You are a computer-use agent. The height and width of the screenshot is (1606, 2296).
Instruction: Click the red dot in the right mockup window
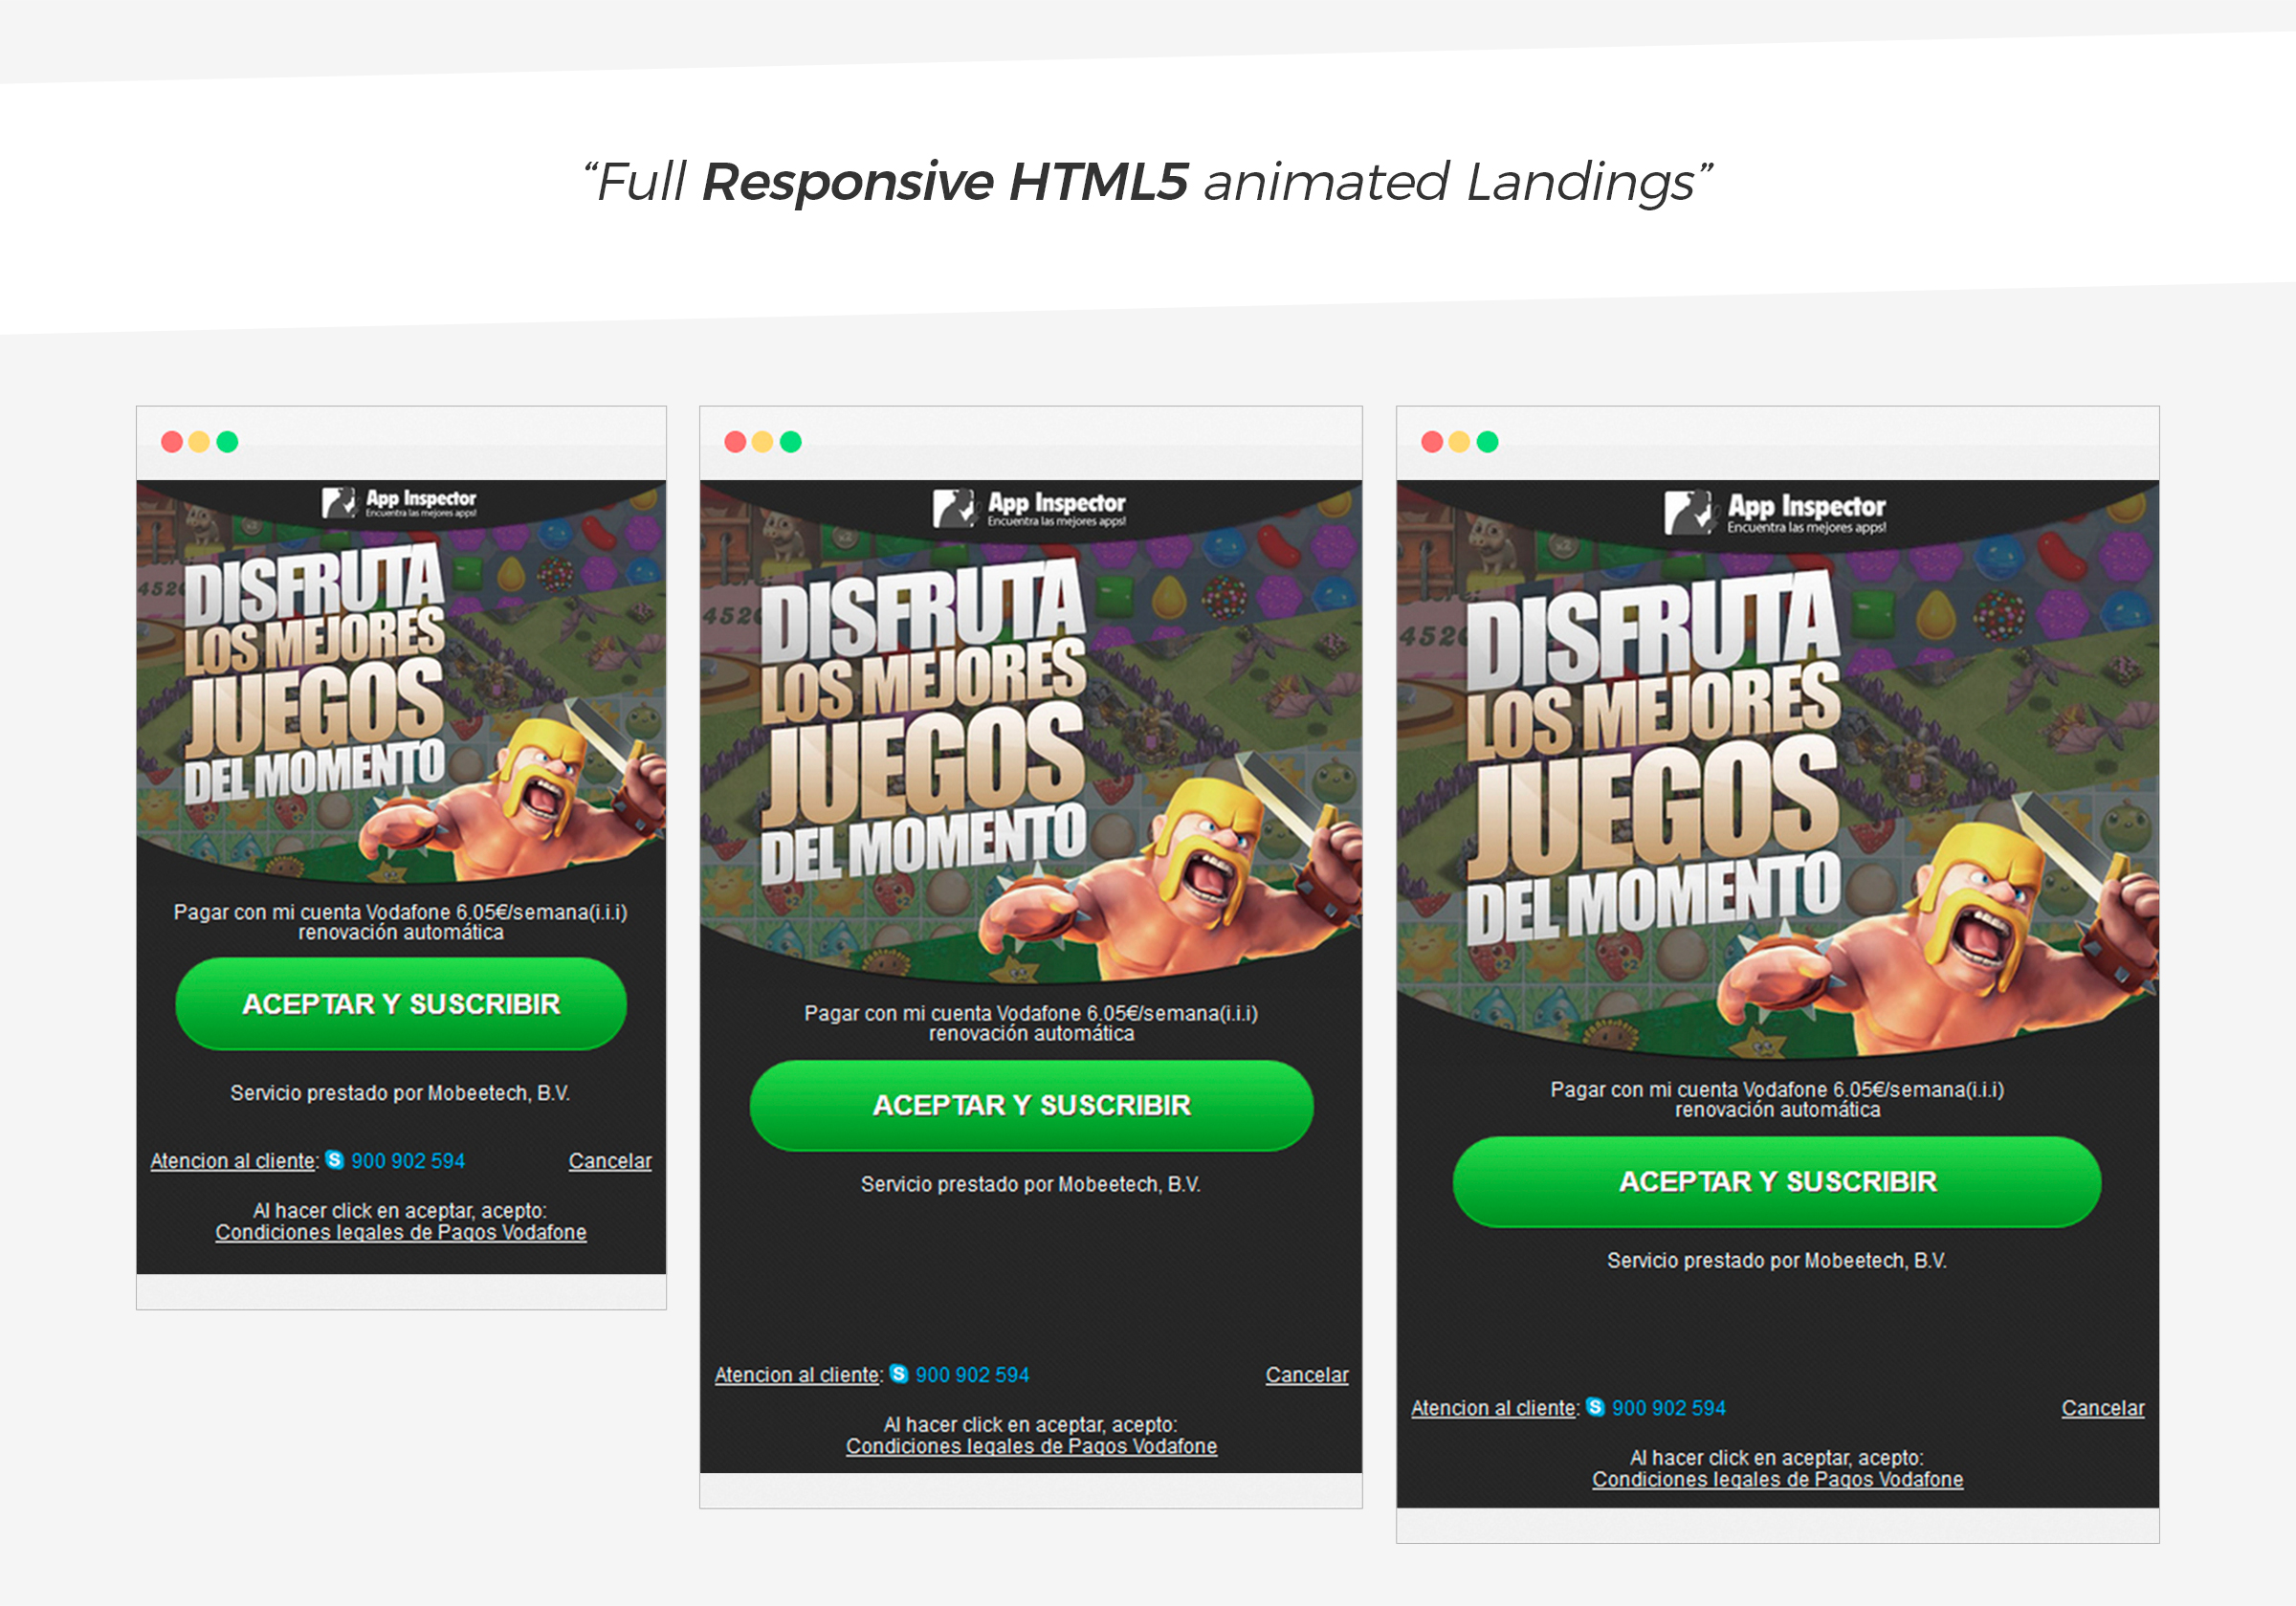(x=1432, y=442)
